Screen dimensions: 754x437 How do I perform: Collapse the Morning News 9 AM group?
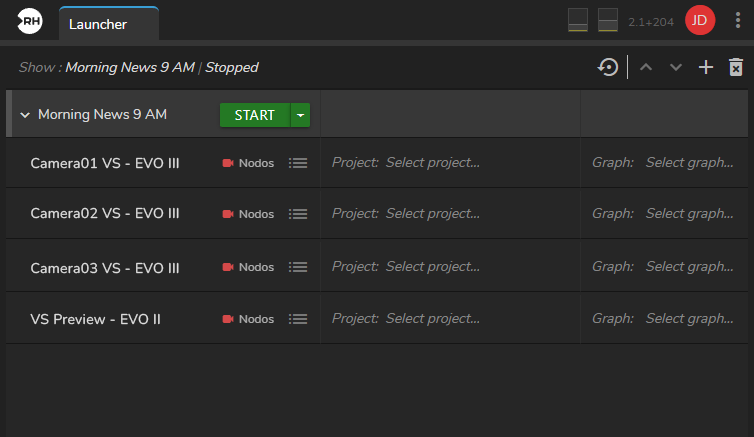point(25,115)
